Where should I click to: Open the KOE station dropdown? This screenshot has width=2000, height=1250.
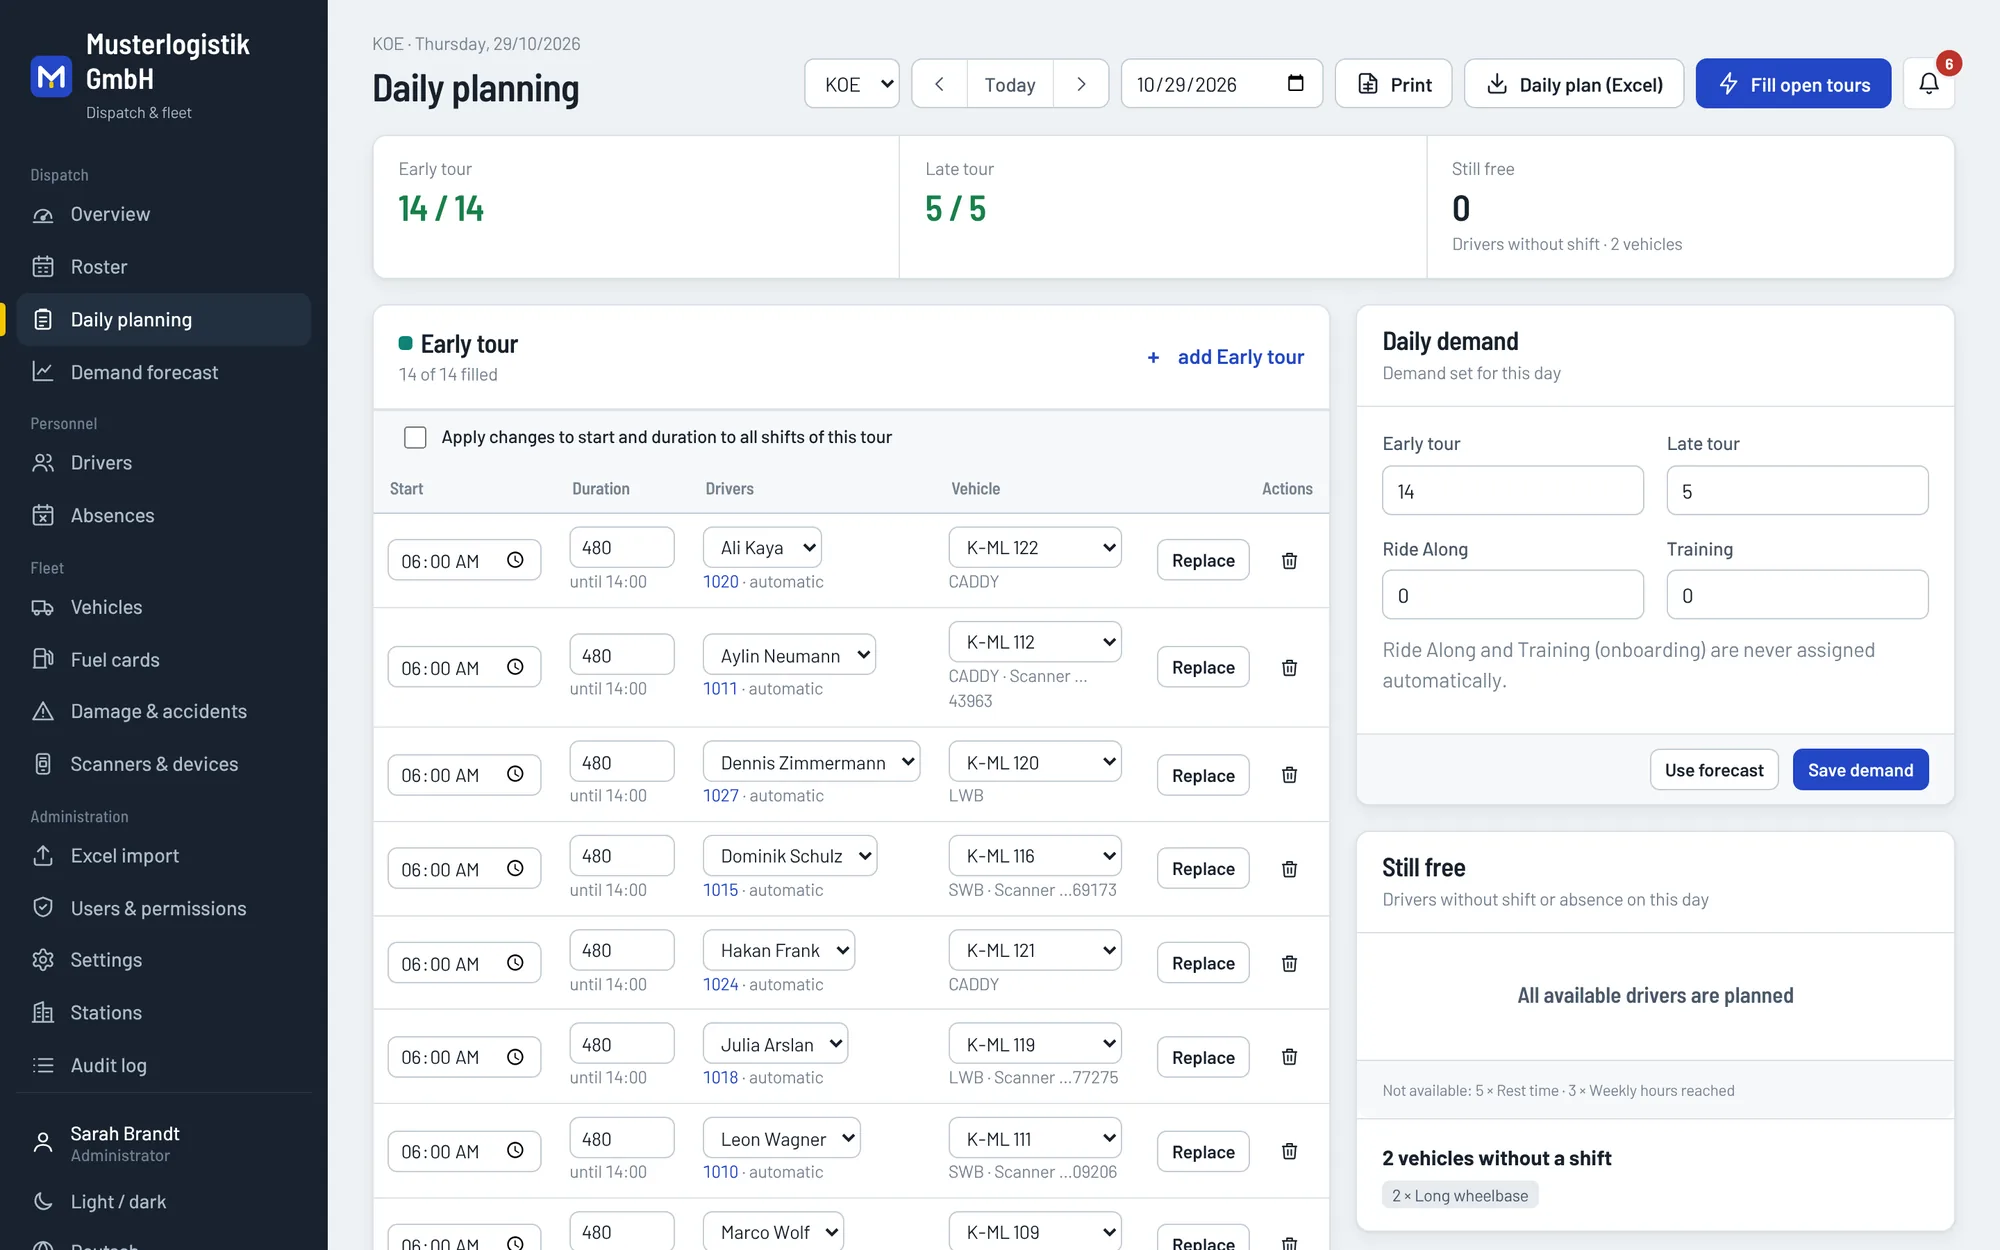852,84
